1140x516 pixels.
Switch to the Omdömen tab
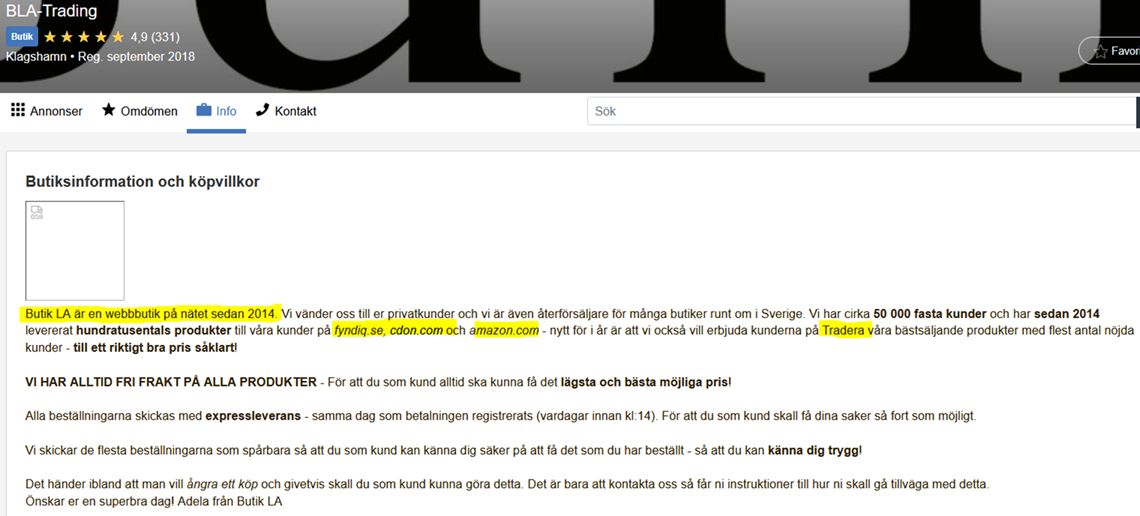pyautogui.click(x=139, y=111)
